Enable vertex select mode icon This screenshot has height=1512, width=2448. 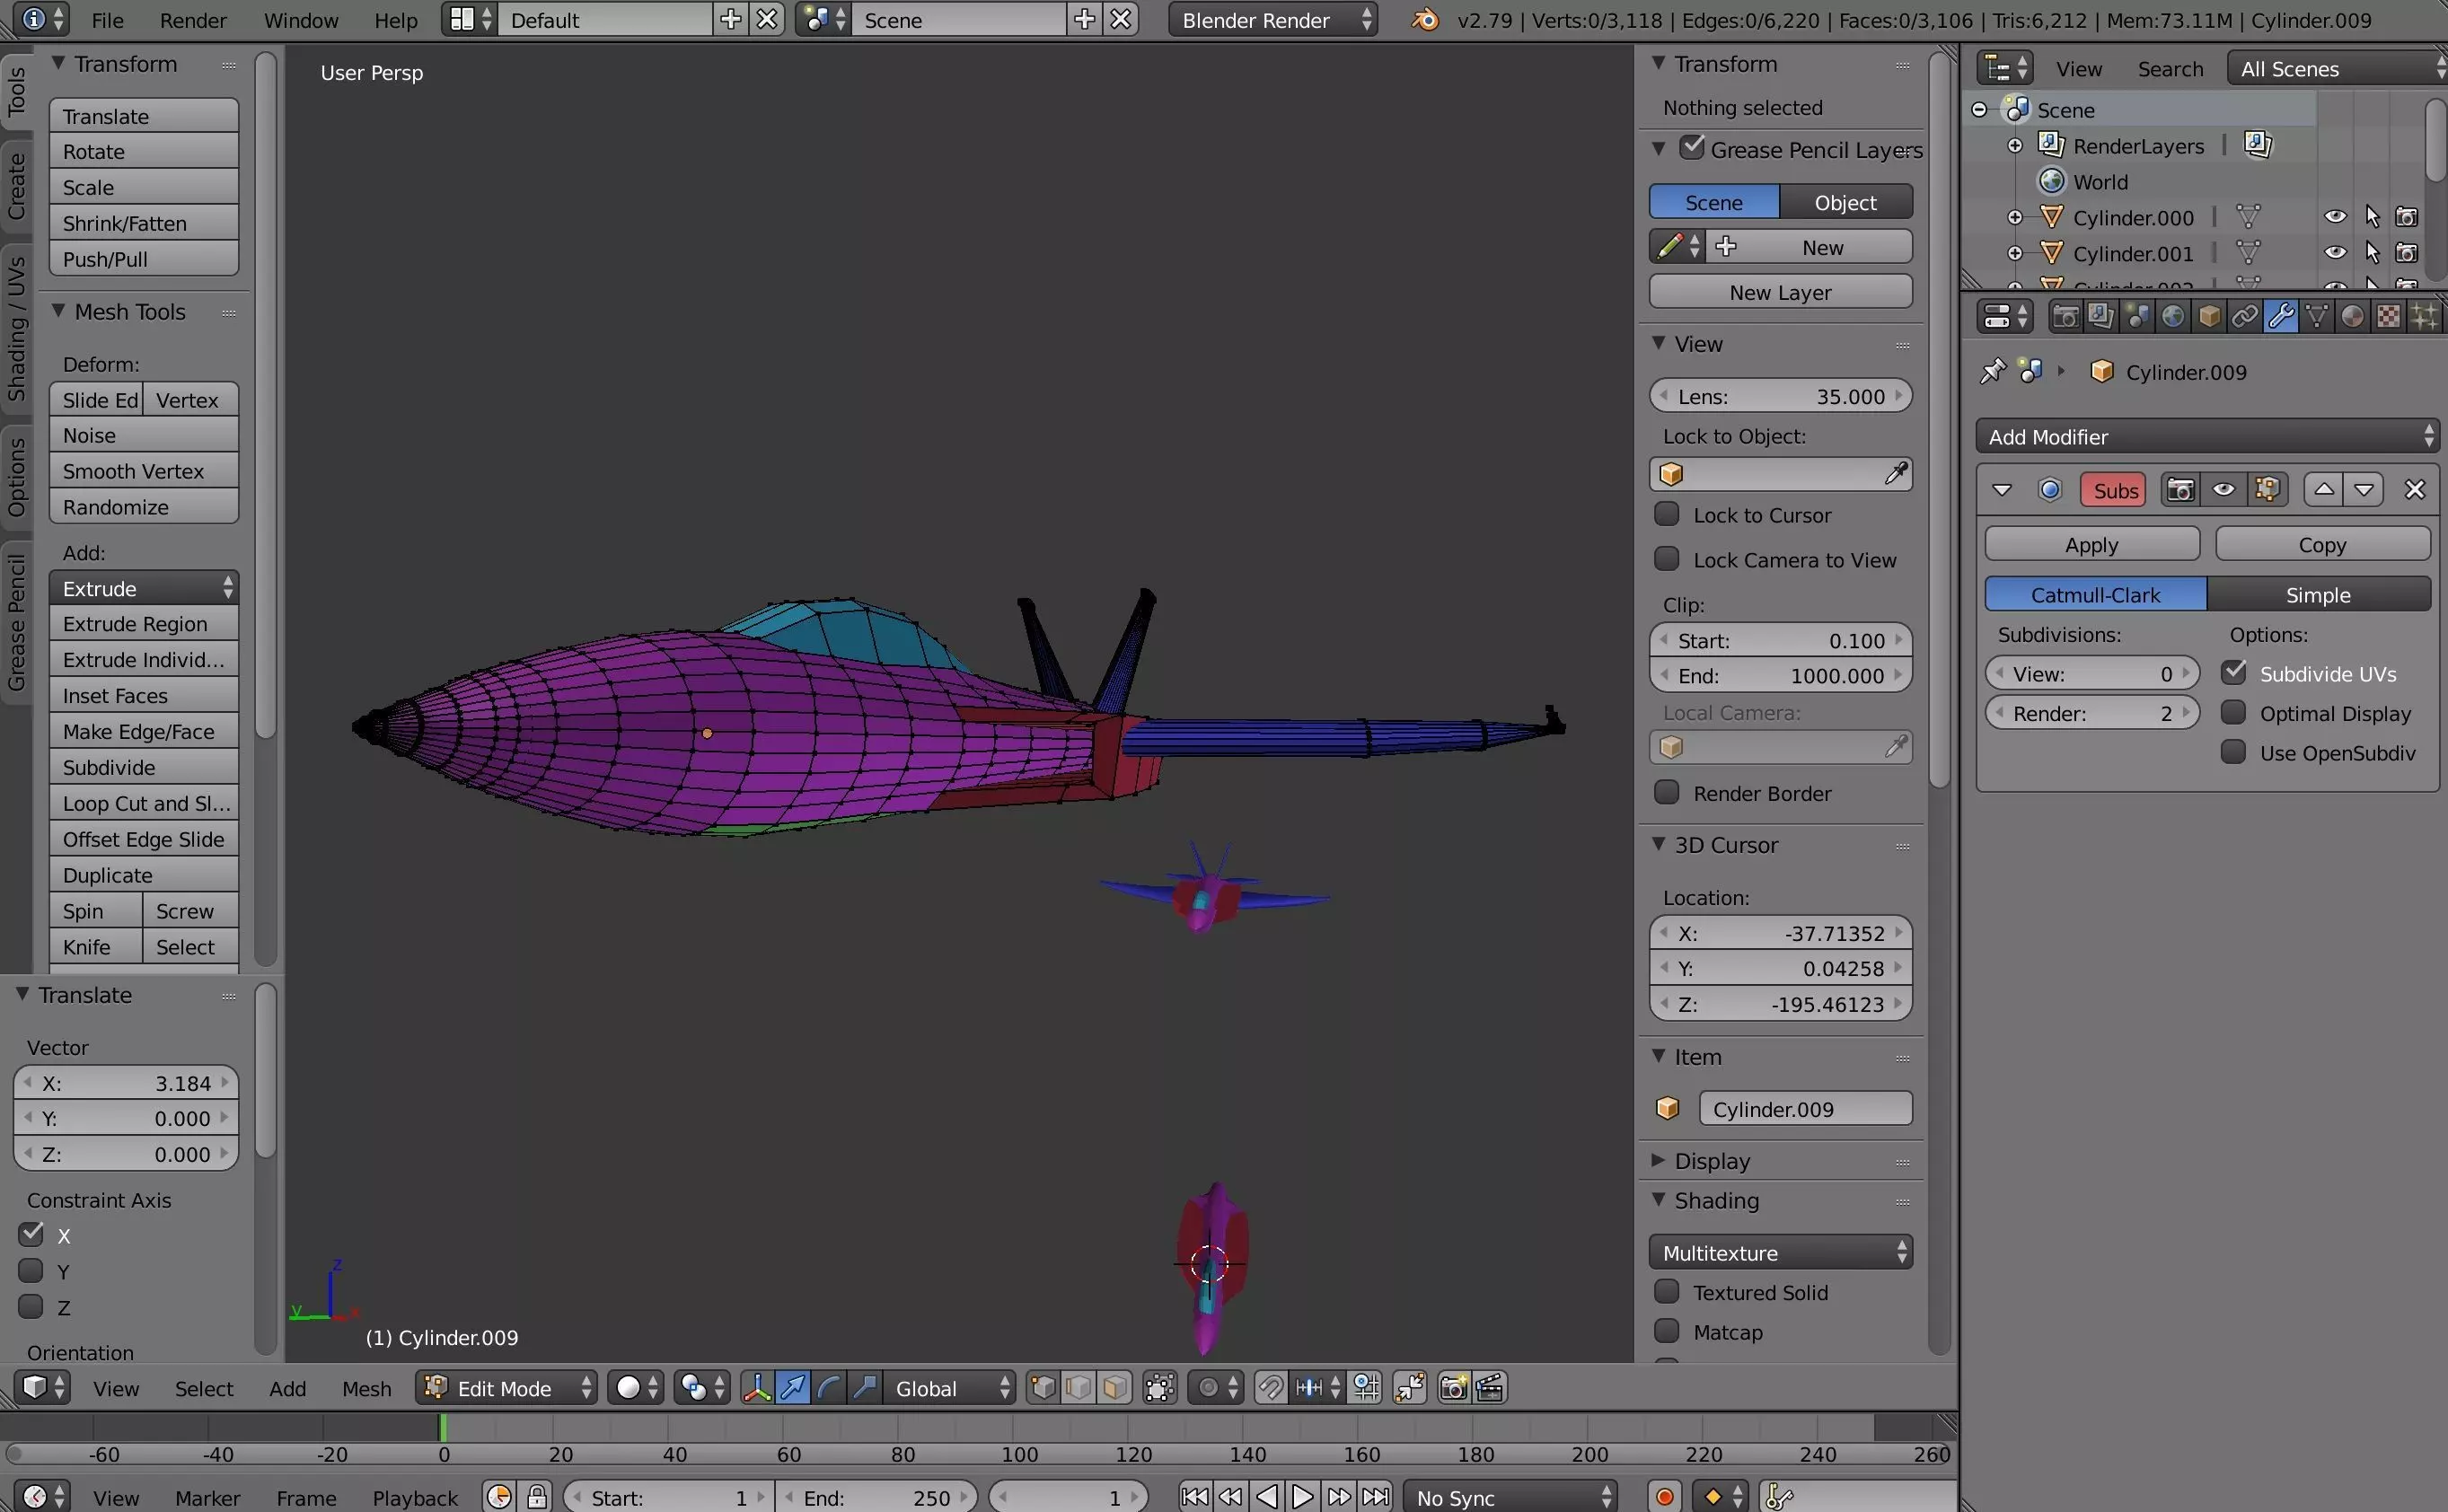(x=1042, y=1388)
